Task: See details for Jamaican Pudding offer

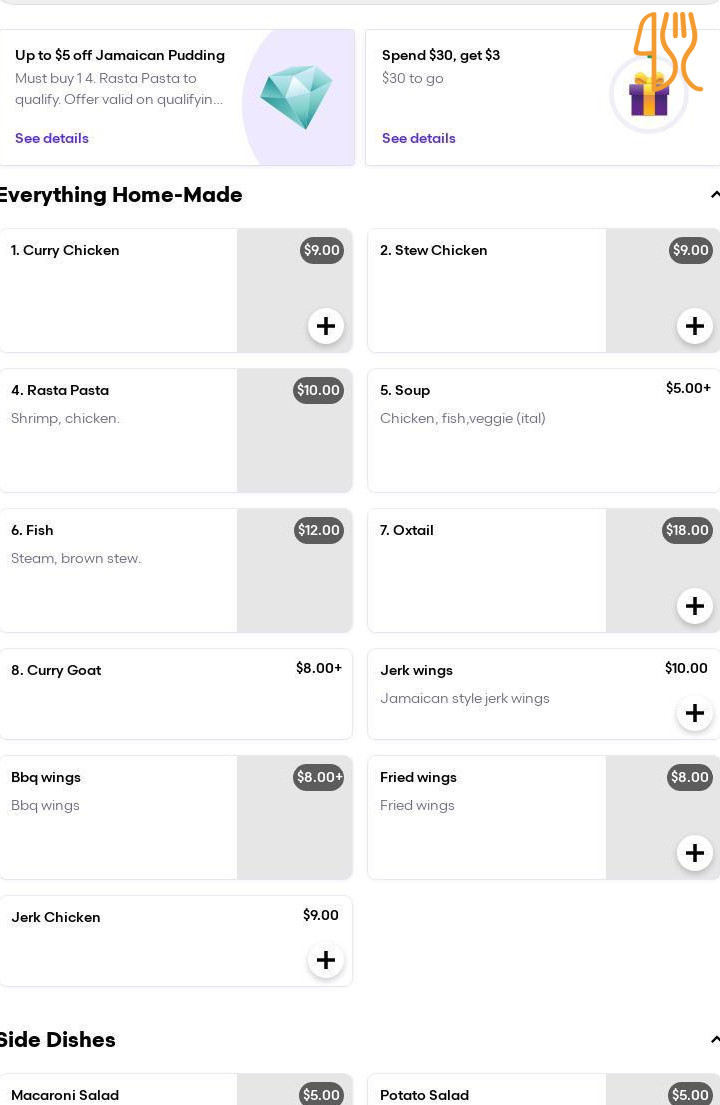Action: 52,138
